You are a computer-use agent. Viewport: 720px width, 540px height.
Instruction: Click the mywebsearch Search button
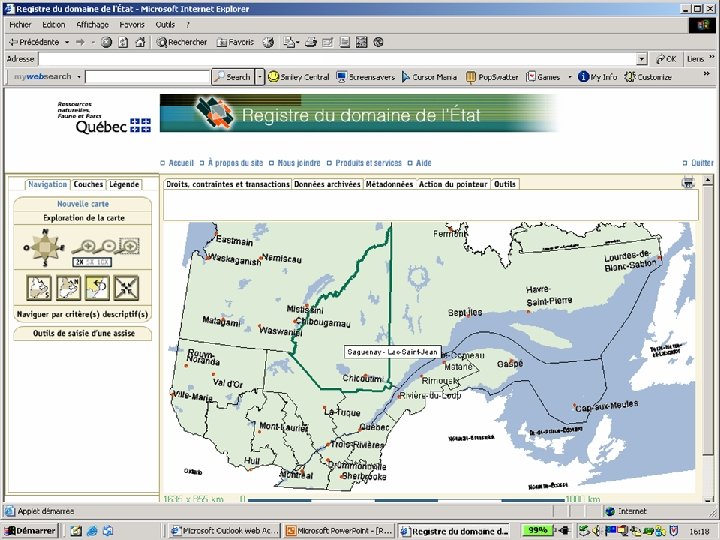(x=233, y=77)
